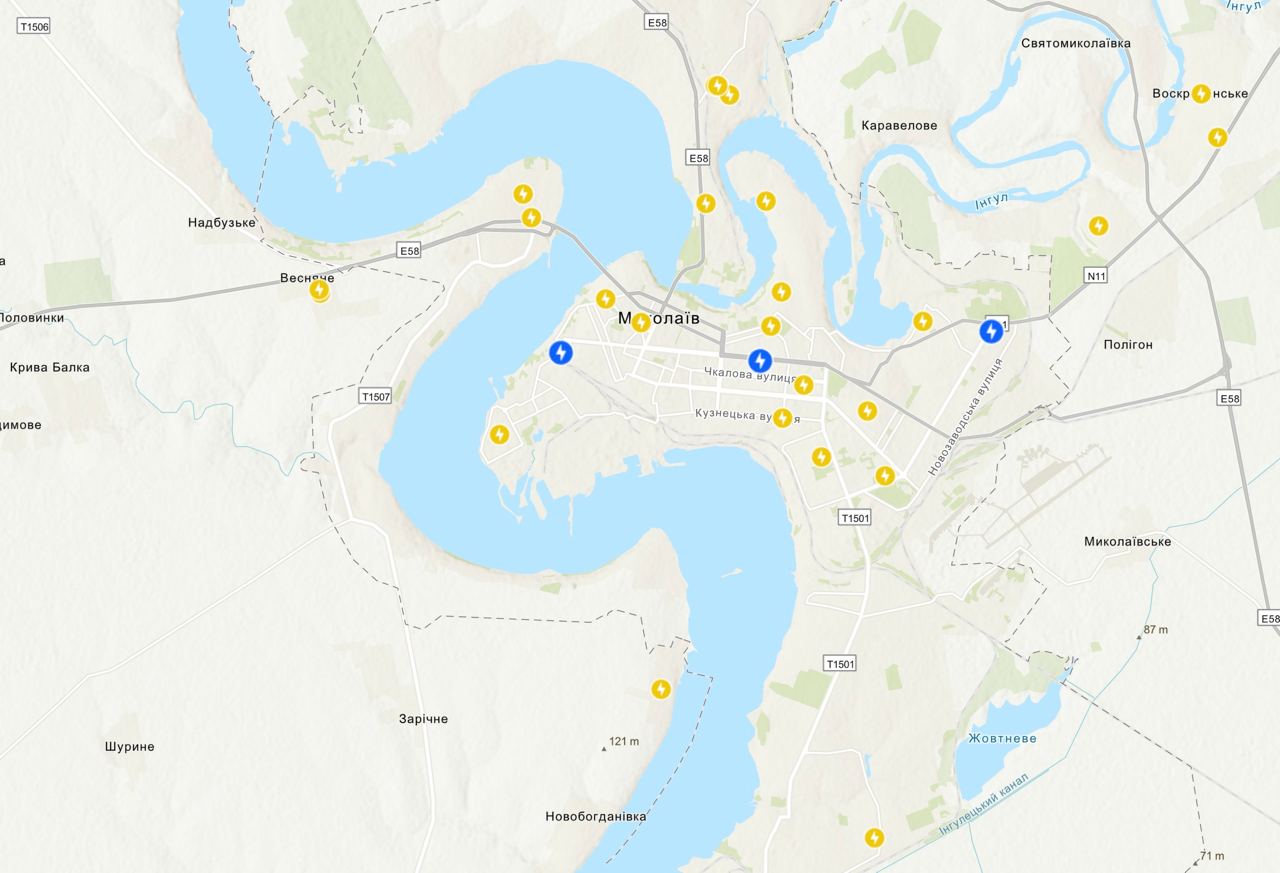The width and height of the screenshot is (1280, 873).
Task: Select yellow charger marker covering Миколаїв label
Action: pos(641,322)
